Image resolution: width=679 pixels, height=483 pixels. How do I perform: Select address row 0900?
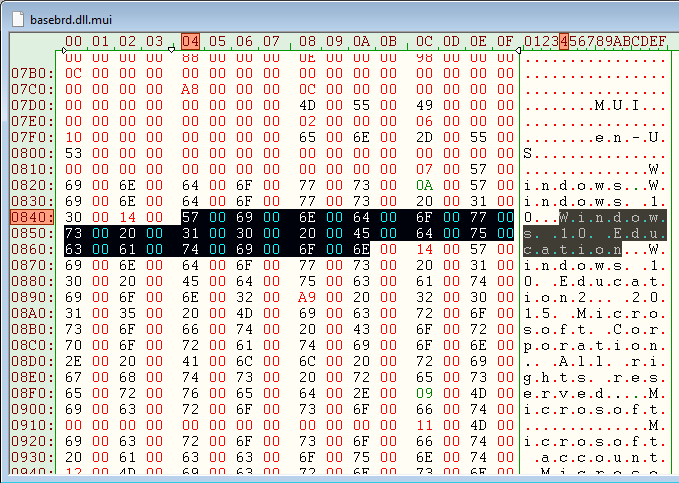tap(32, 409)
